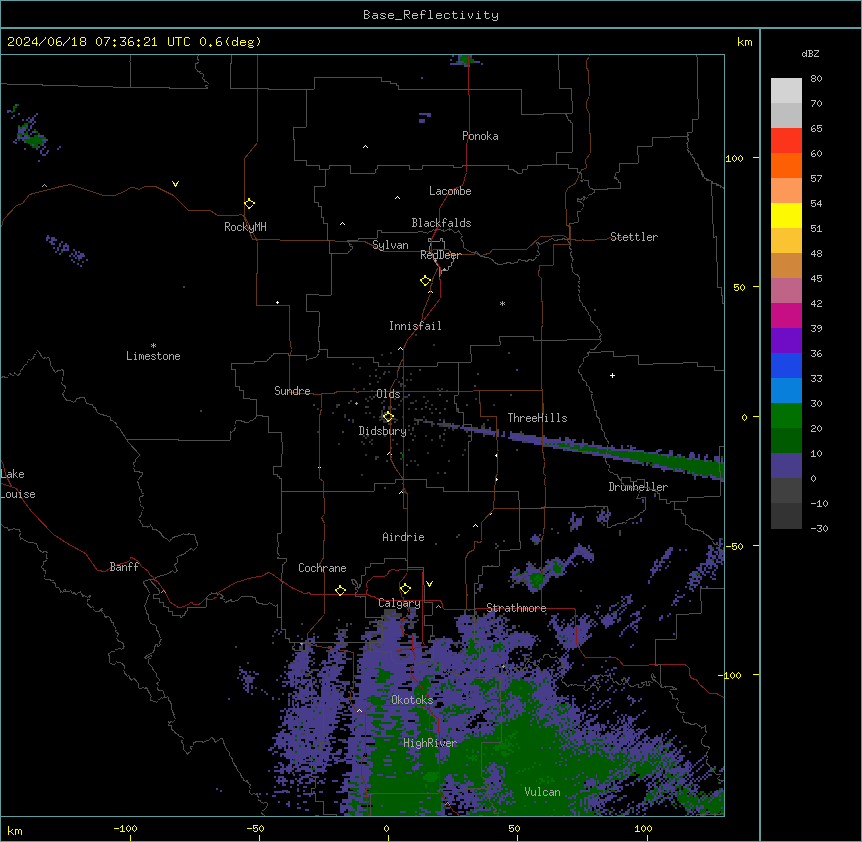This screenshot has height=842, width=862.
Task: Click the Airdrie label
Action: (403, 537)
